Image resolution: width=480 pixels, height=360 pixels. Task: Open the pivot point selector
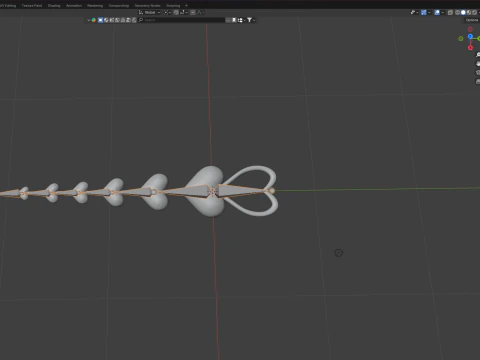click(167, 12)
